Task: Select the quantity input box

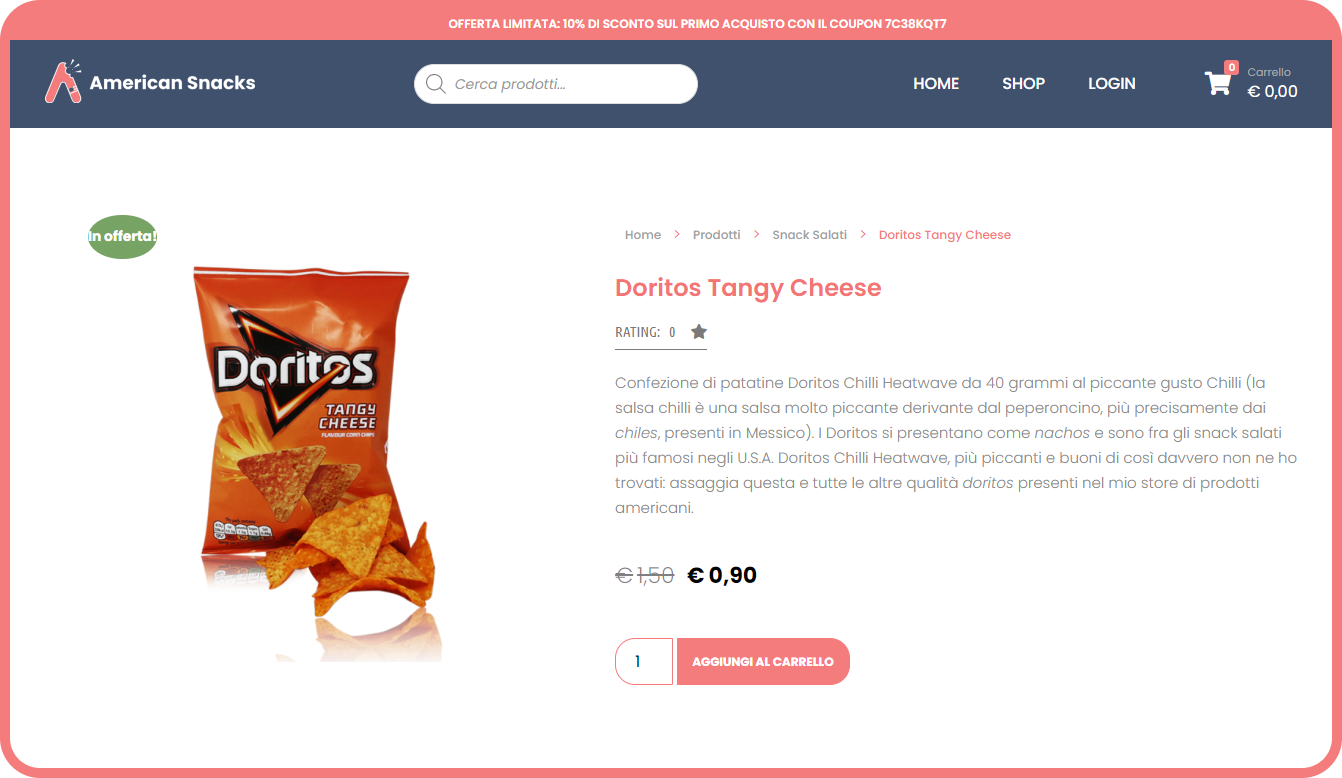Action: [644, 662]
